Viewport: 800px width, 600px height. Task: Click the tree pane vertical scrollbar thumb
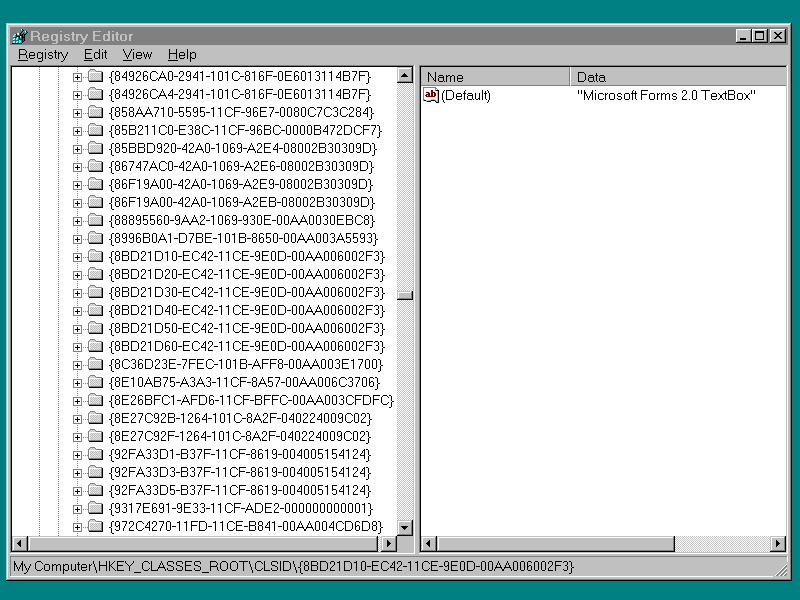coord(405,295)
